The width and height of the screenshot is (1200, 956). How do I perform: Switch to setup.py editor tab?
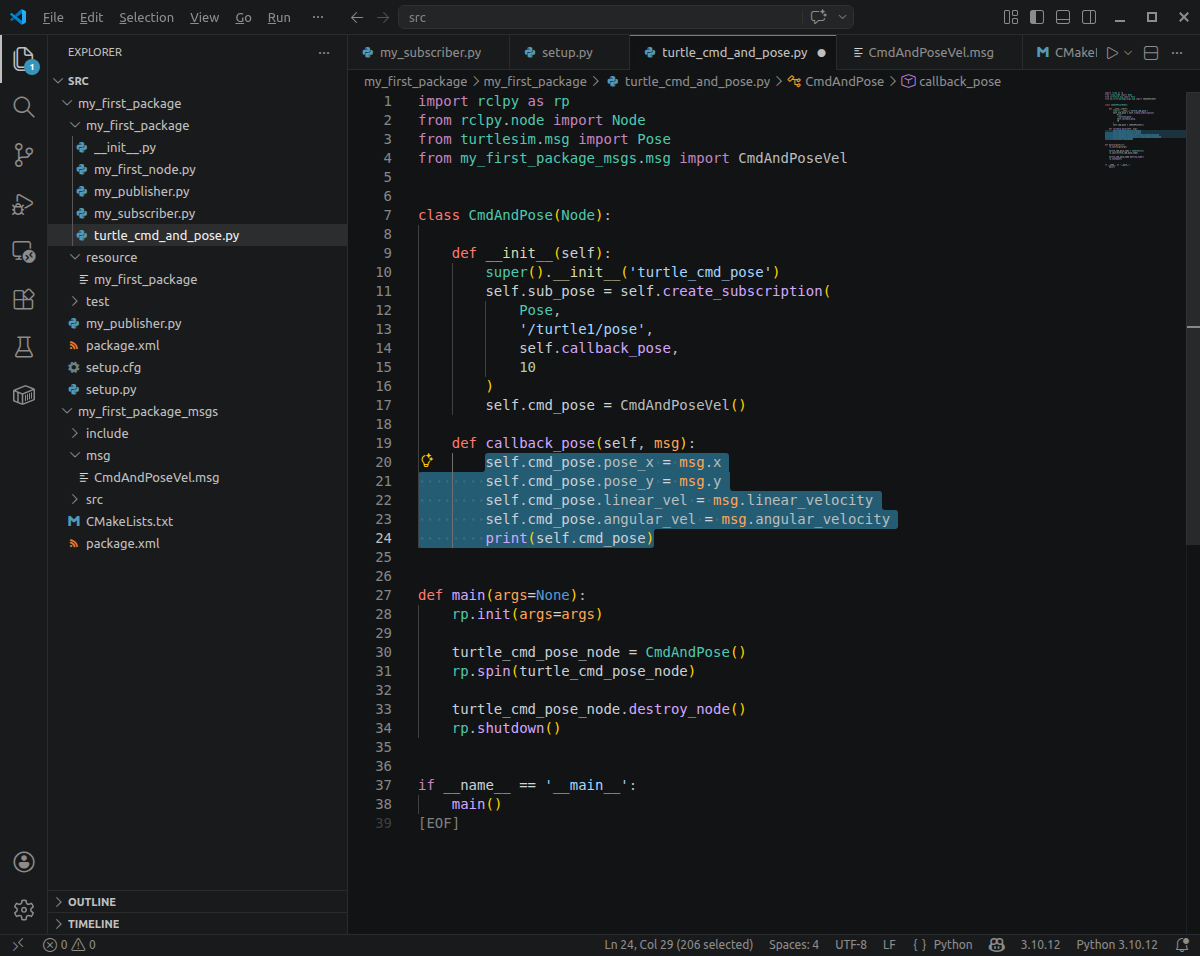tap(567, 53)
